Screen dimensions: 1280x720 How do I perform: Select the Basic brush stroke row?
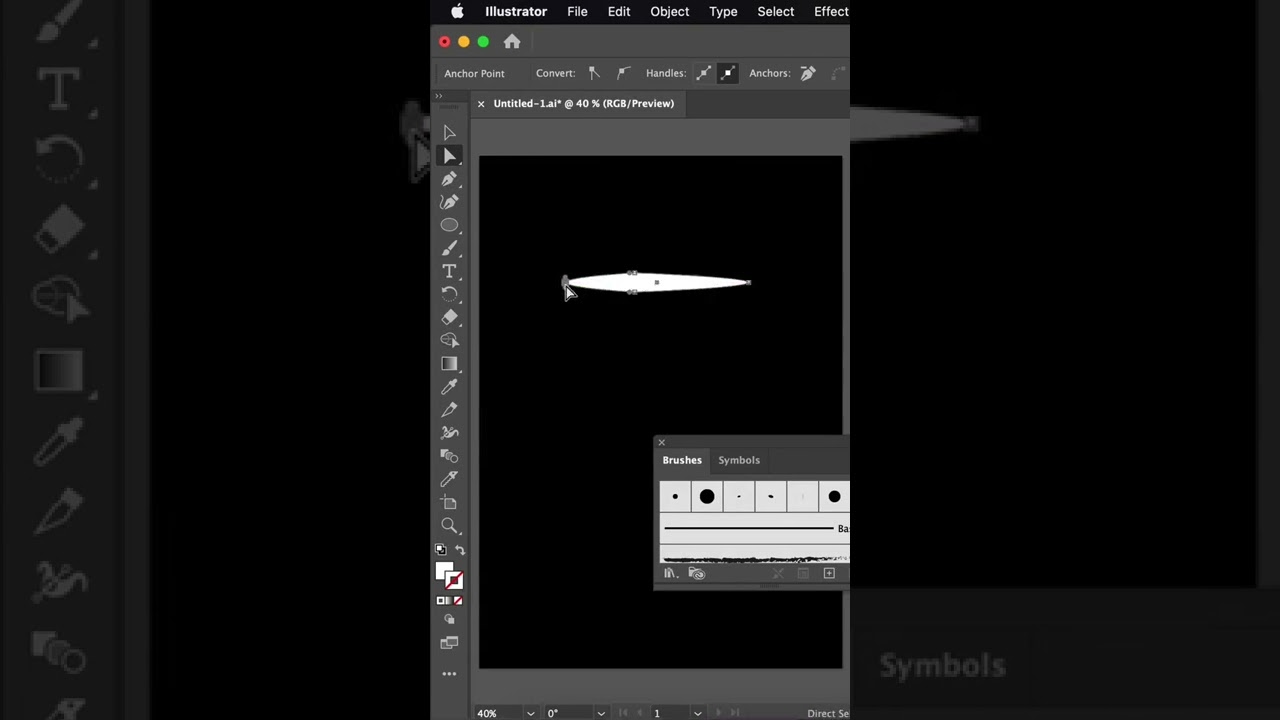[755, 528]
